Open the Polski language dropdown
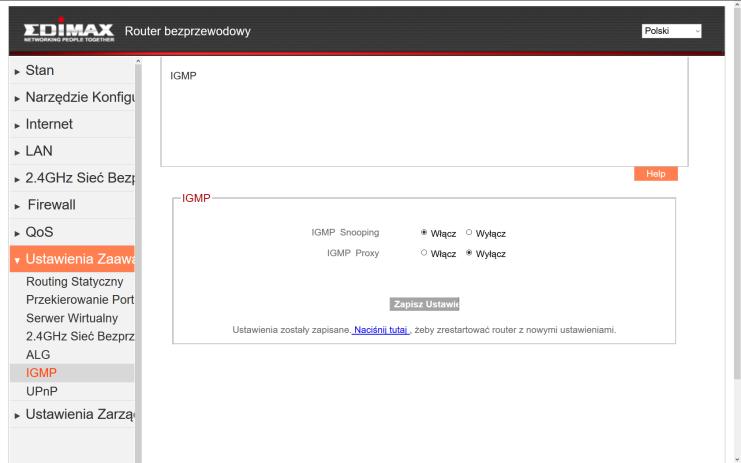Screen dimensions: 741x463 tap(671, 31)
